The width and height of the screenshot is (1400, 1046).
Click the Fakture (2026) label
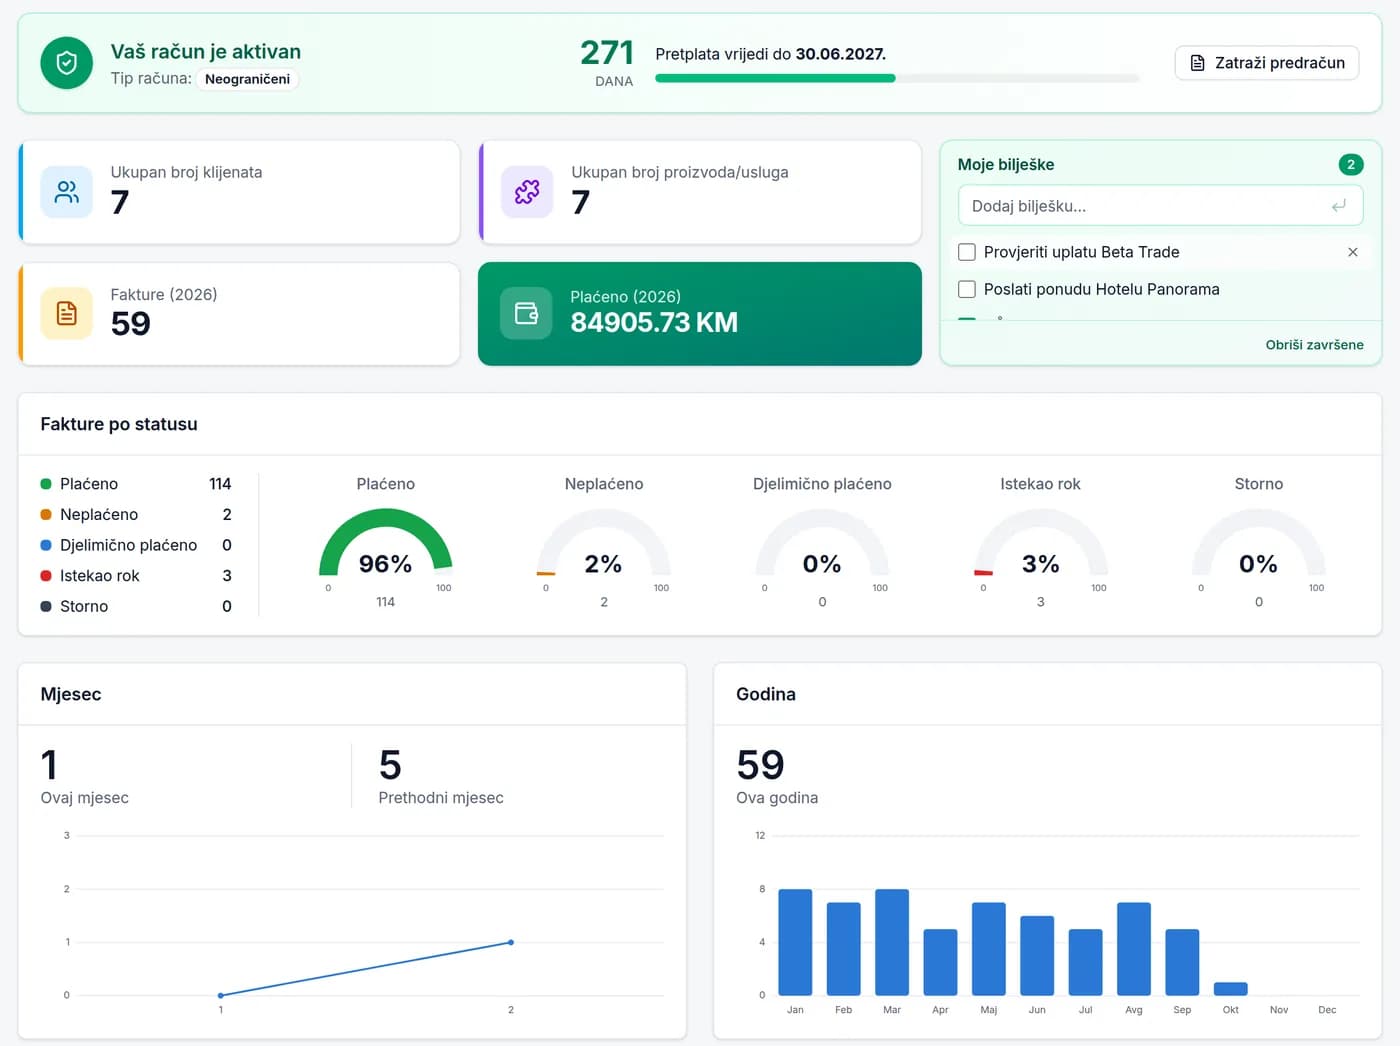pyautogui.click(x=164, y=294)
